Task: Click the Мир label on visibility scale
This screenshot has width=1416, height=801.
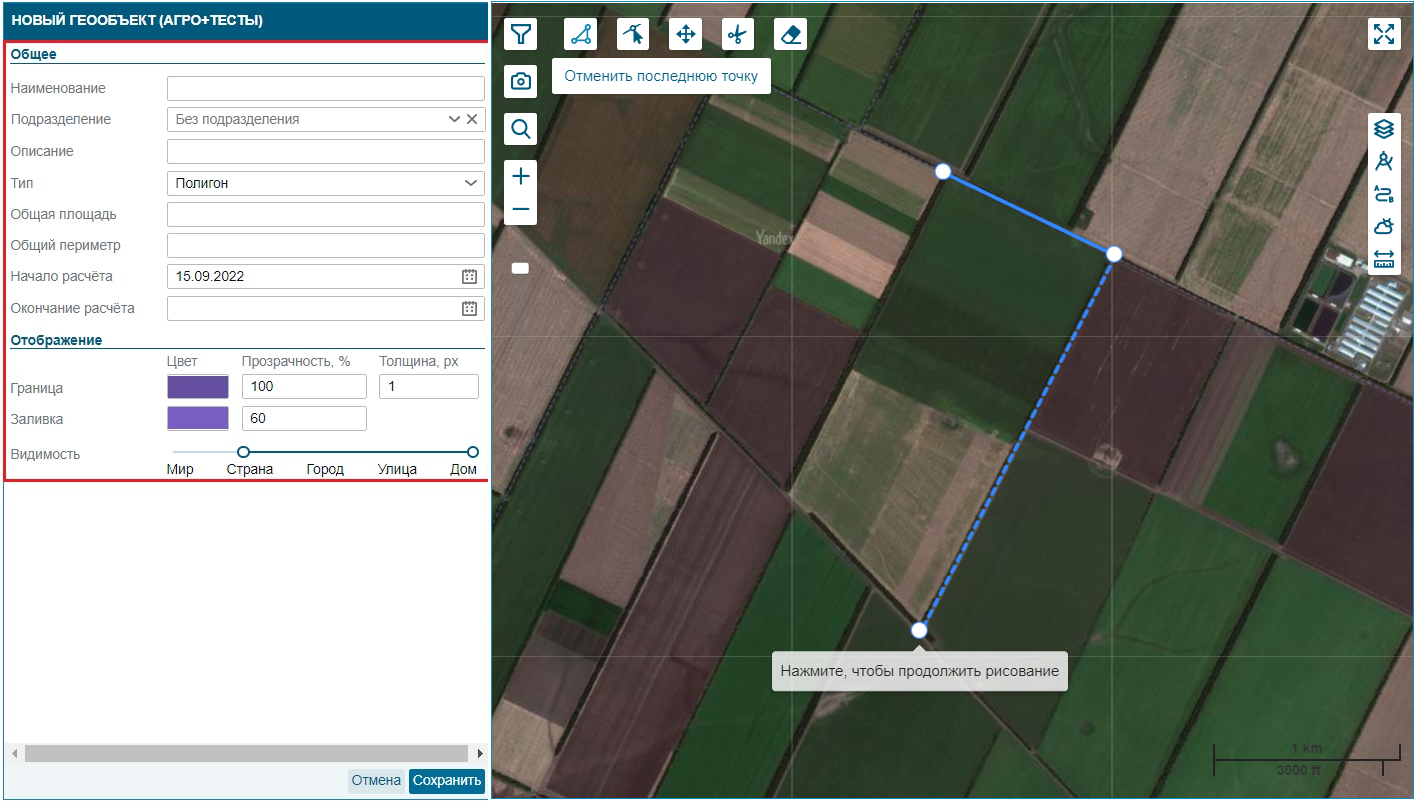Action: pyautogui.click(x=180, y=469)
